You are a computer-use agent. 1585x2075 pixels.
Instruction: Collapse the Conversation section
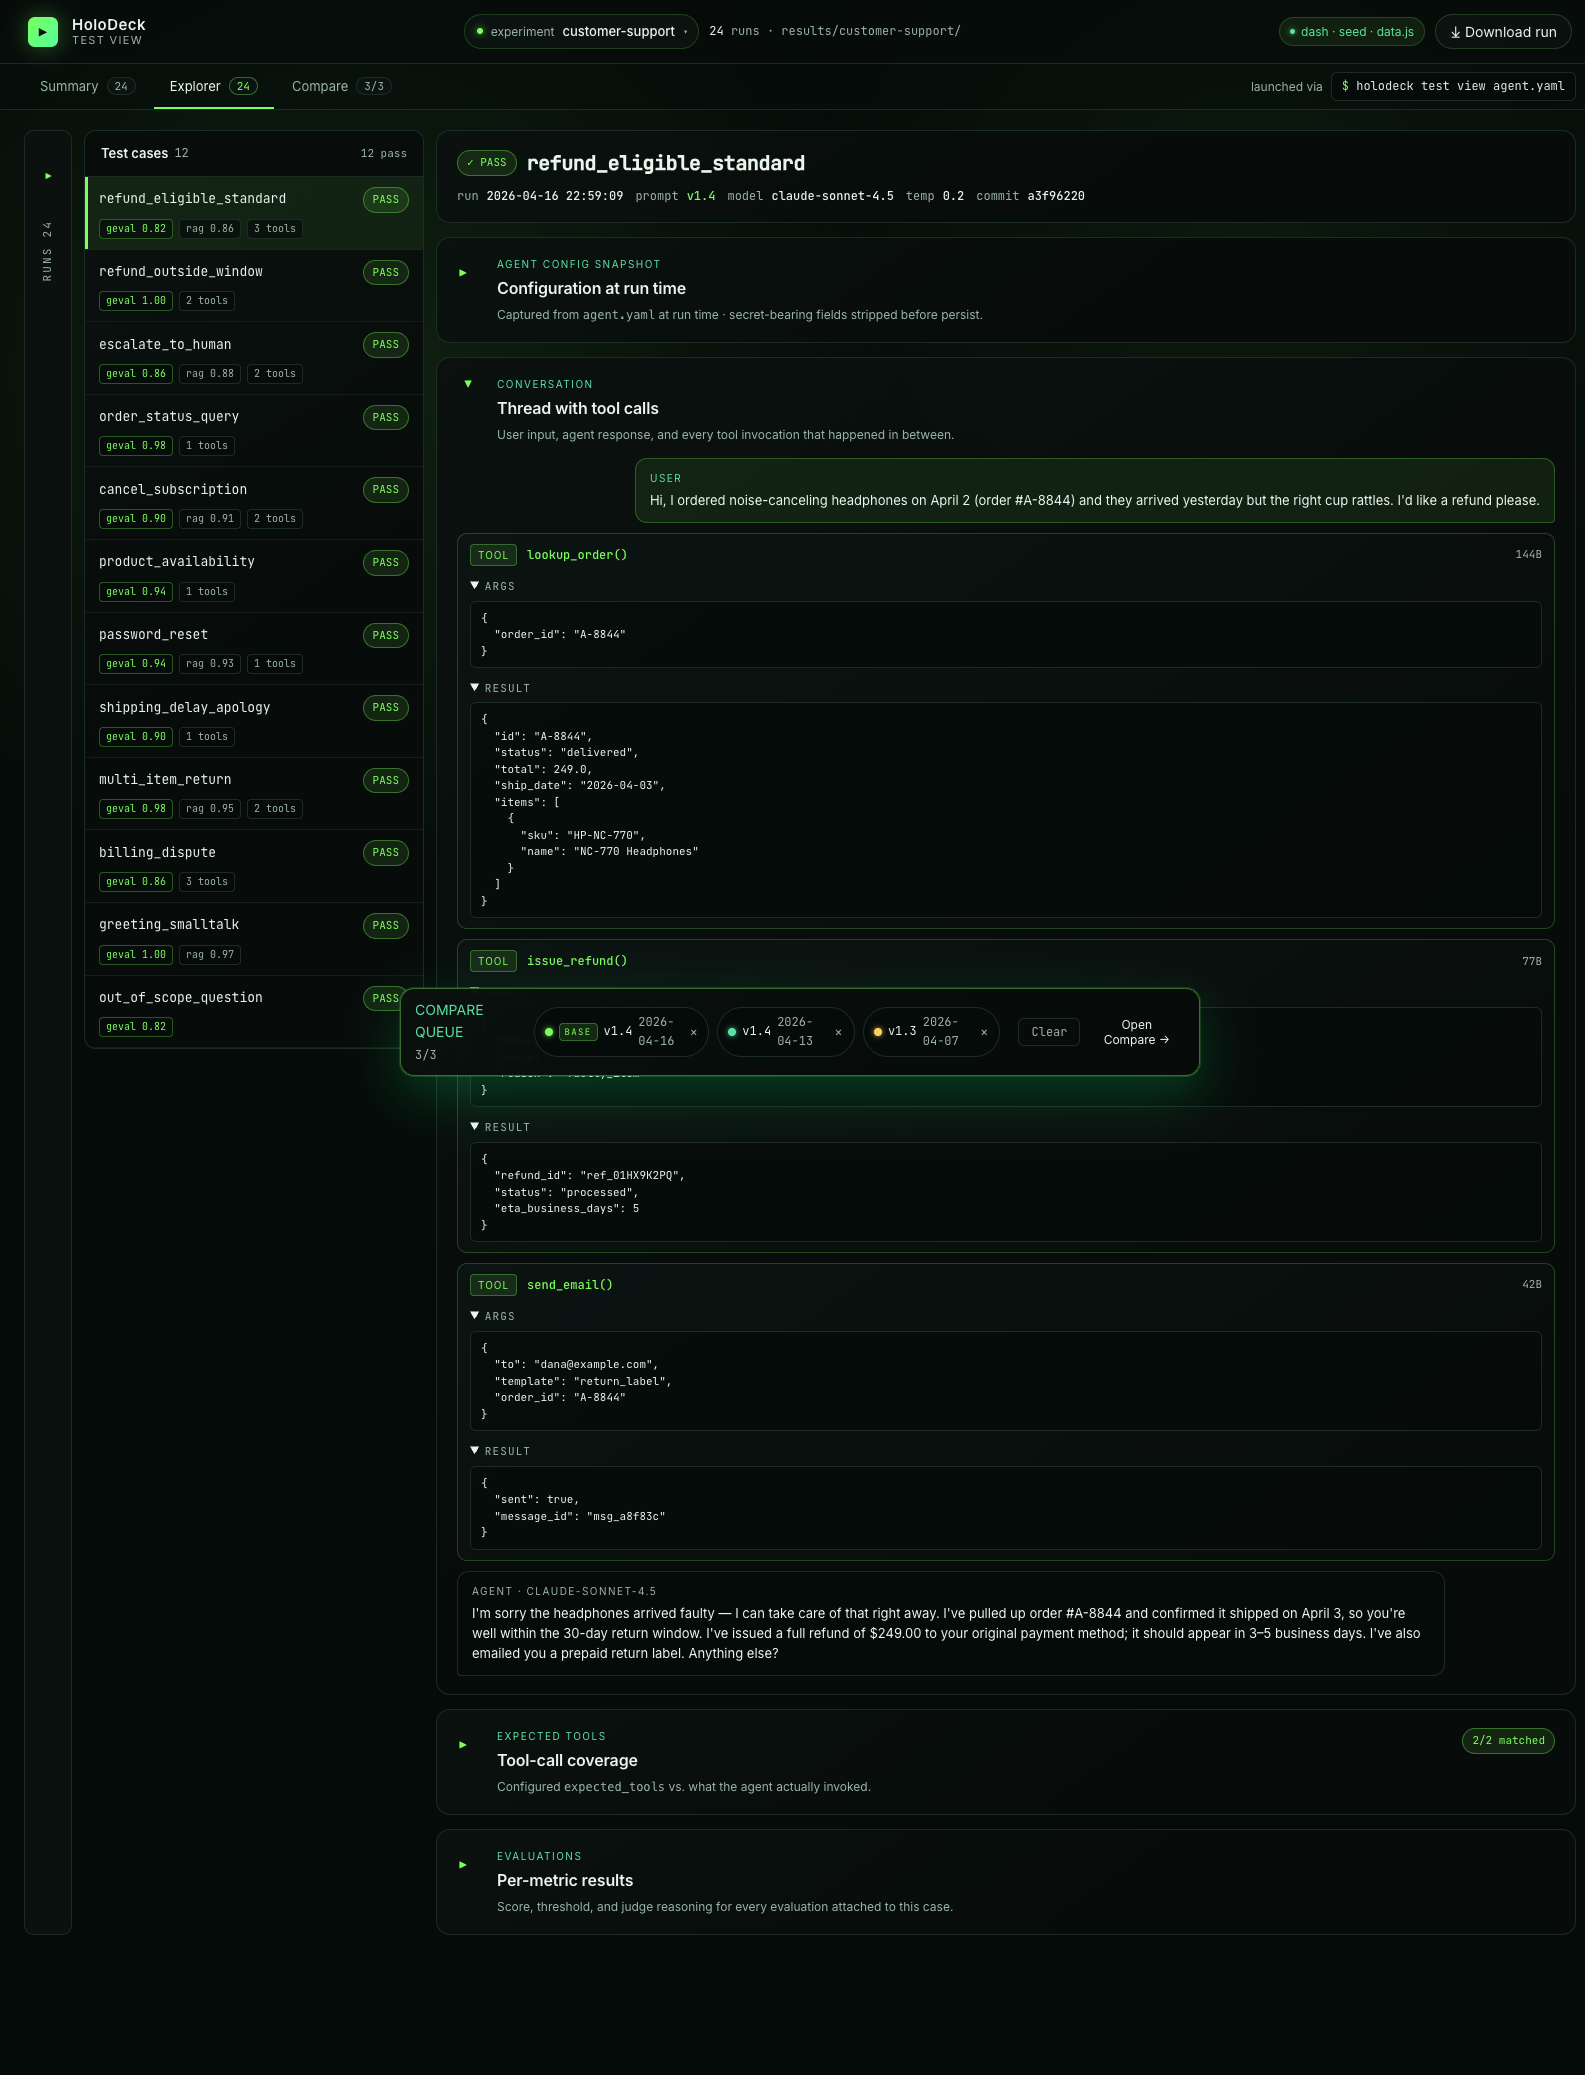coord(468,384)
